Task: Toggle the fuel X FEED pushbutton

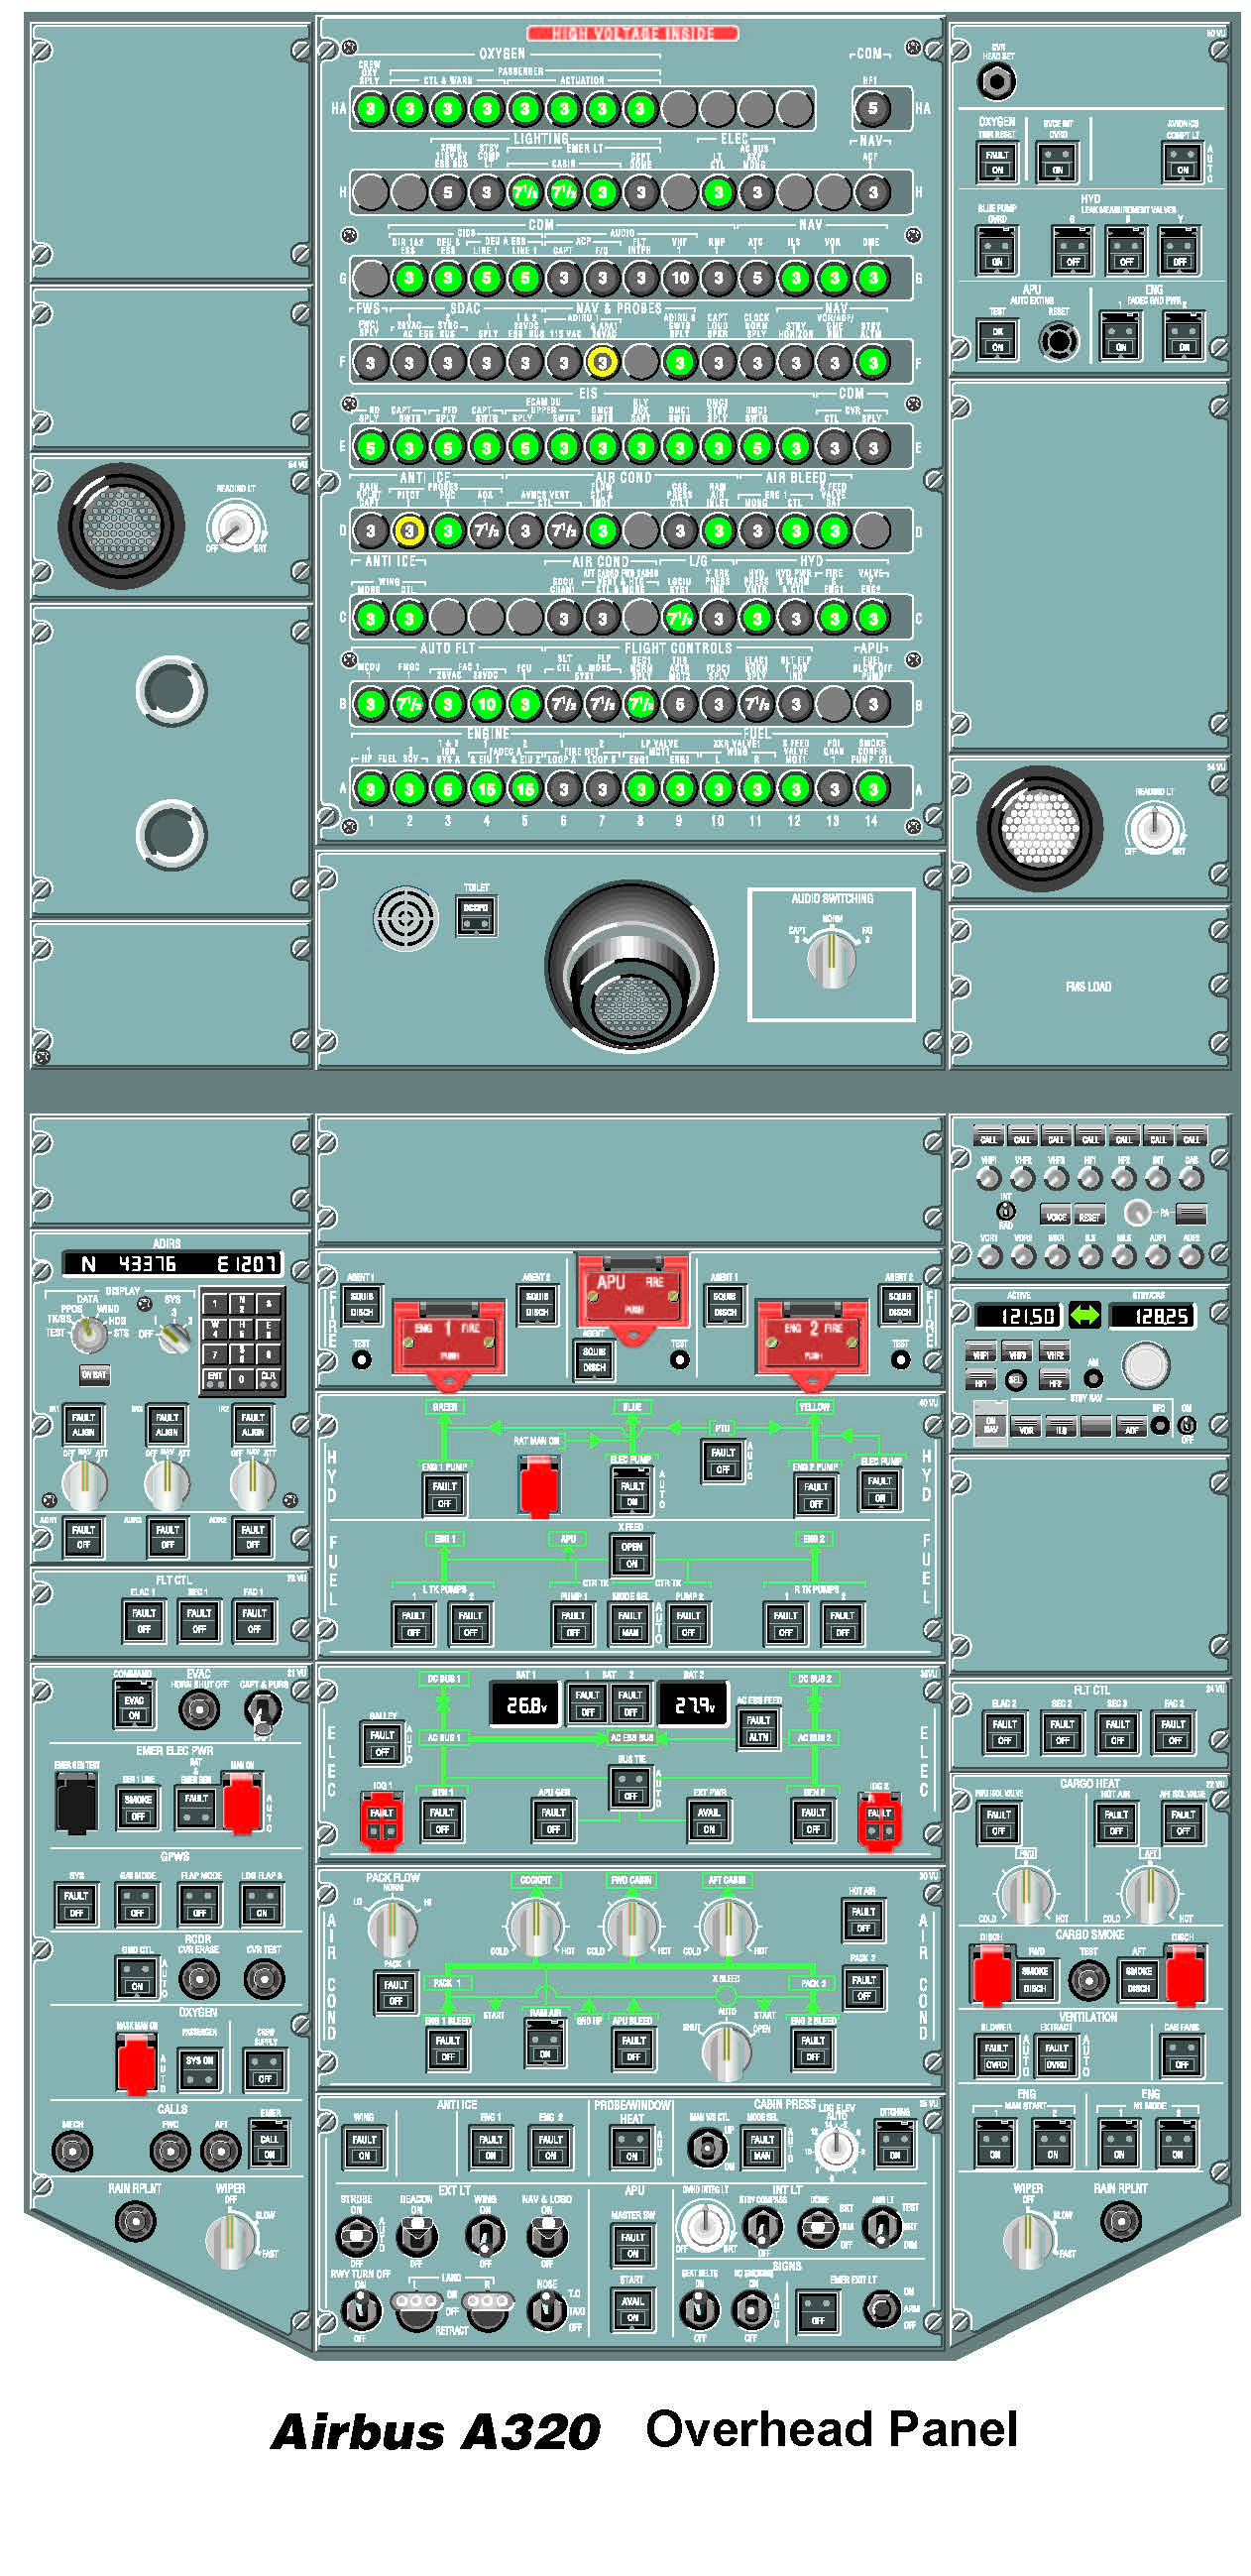Action: pyautogui.click(x=632, y=1554)
